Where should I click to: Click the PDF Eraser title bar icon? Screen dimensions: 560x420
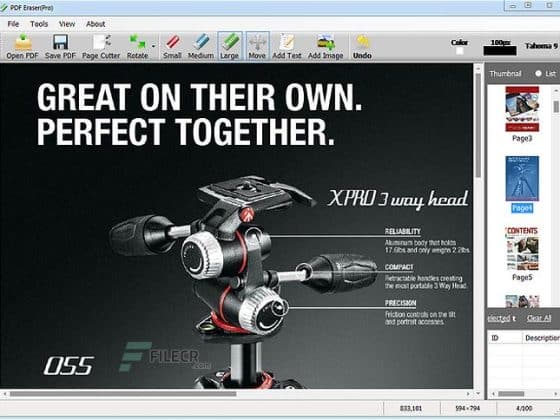coord(4,8)
